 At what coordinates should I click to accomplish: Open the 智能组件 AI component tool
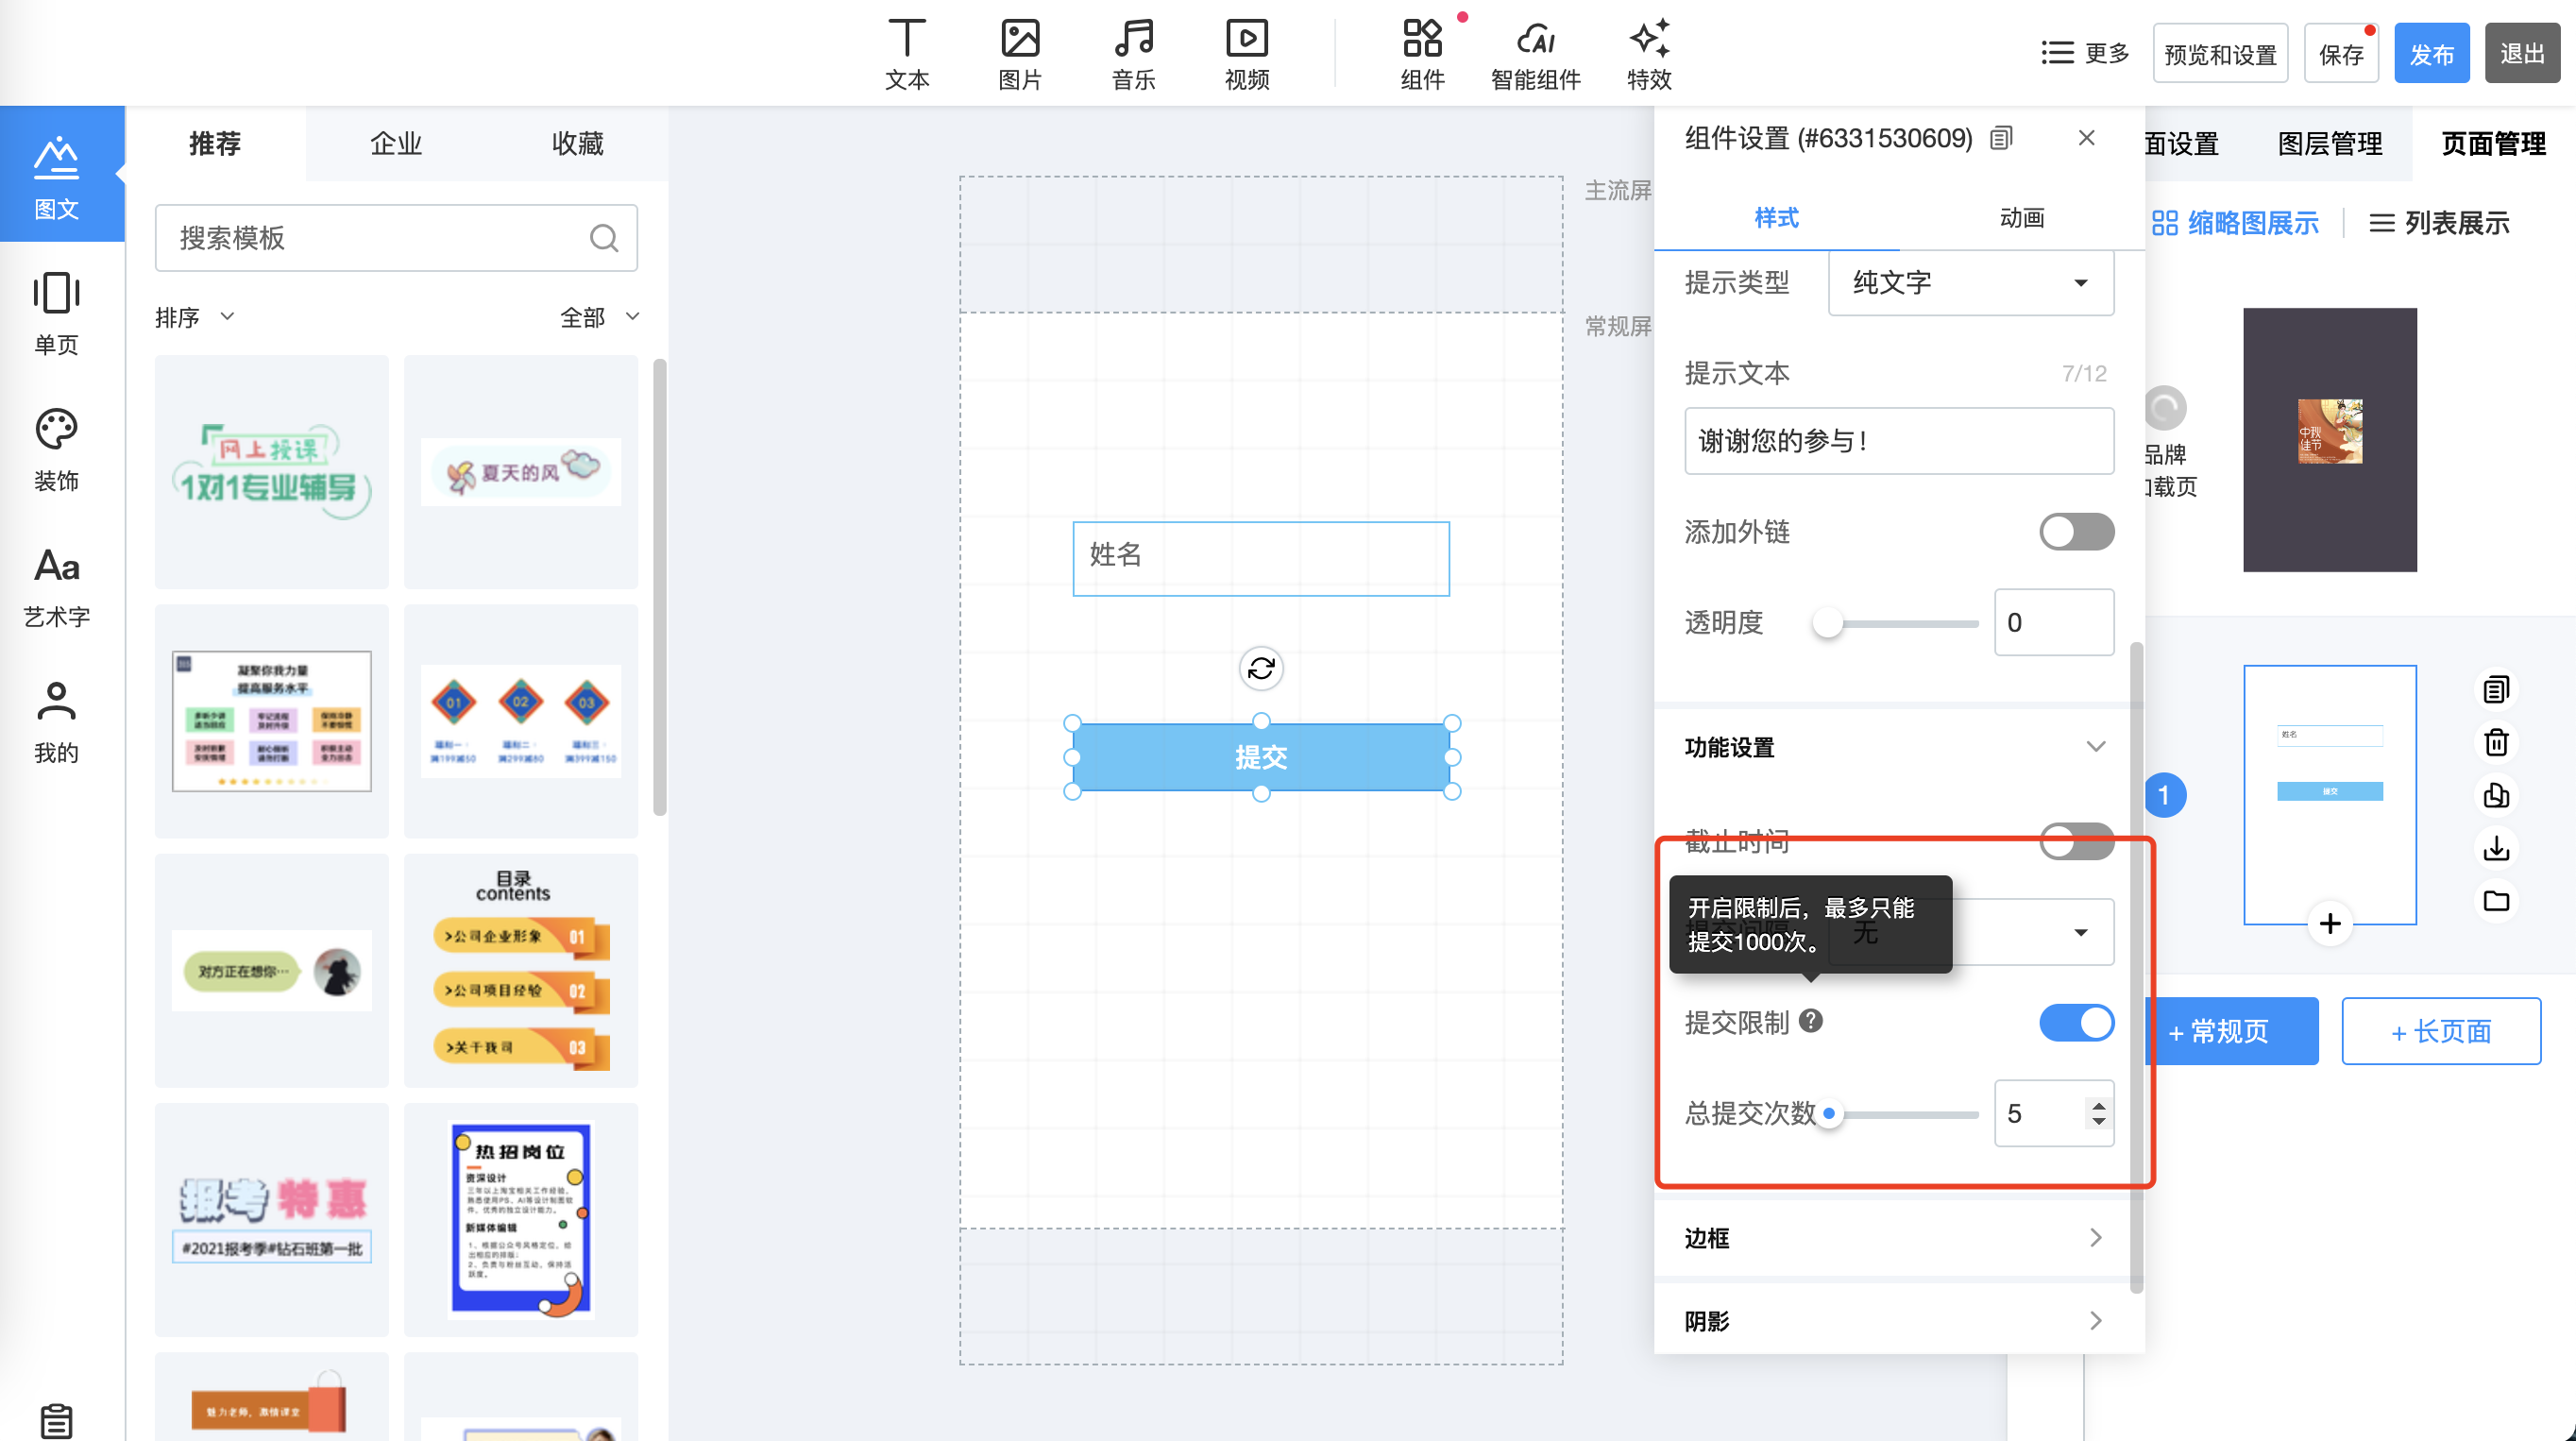pyautogui.click(x=1535, y=54)
